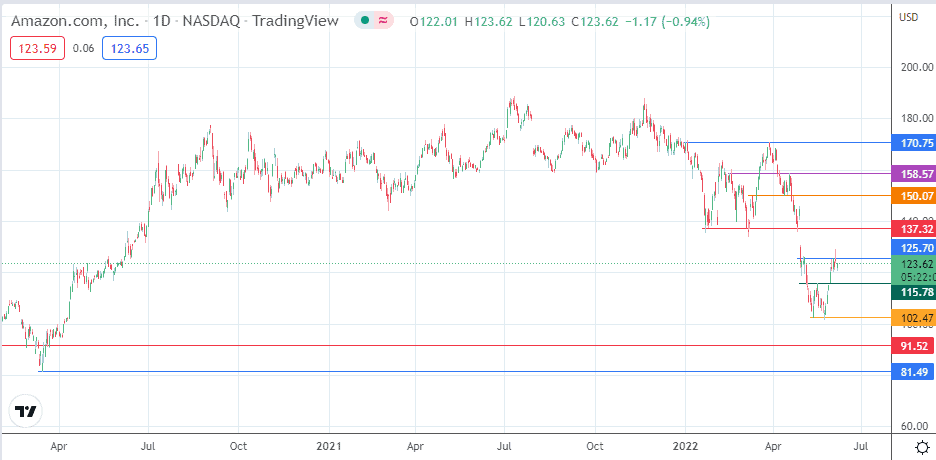Click the current price 123.62 label
This screenshot has width=936, height=460.
(913, 264)
